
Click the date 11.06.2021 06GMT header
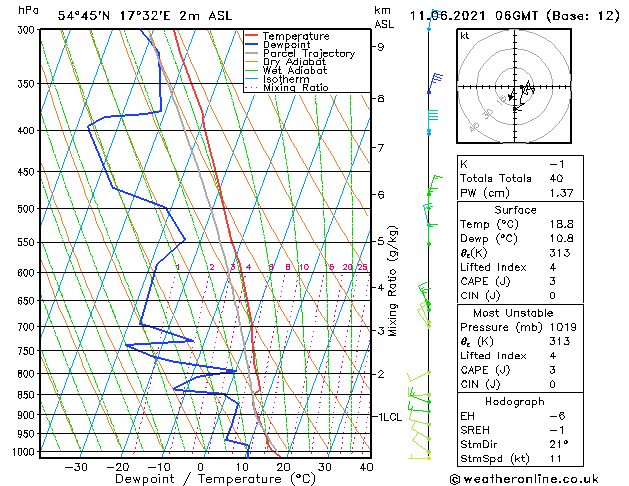(473, 16)
